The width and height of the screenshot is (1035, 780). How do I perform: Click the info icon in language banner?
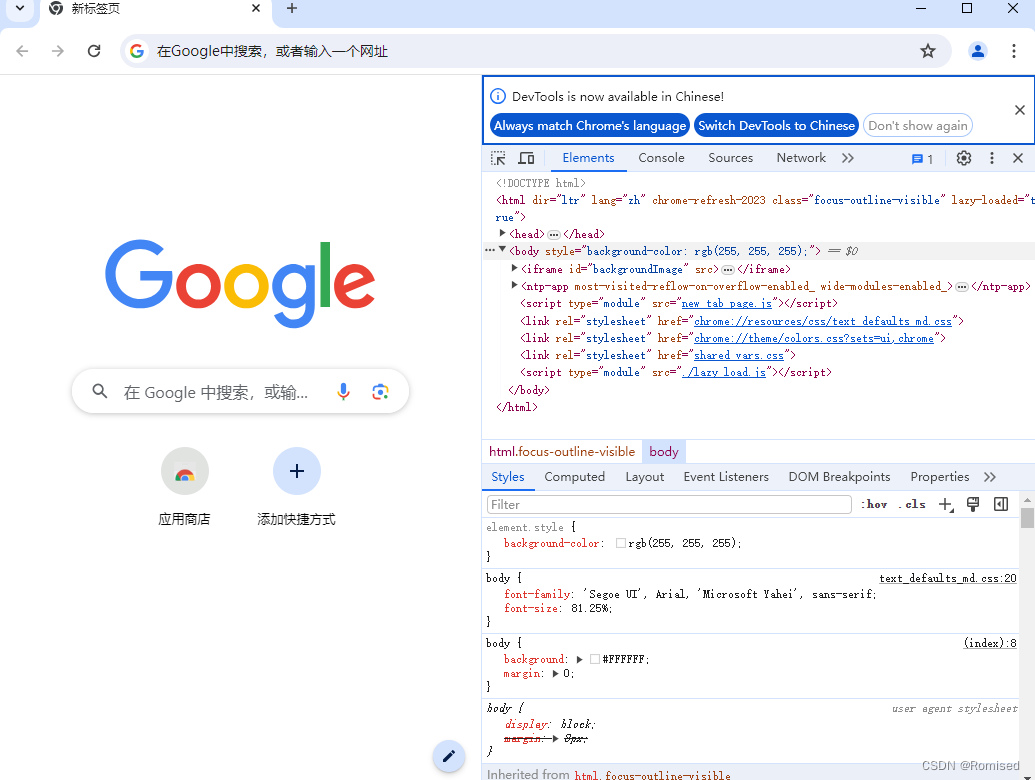click(498, 96)
